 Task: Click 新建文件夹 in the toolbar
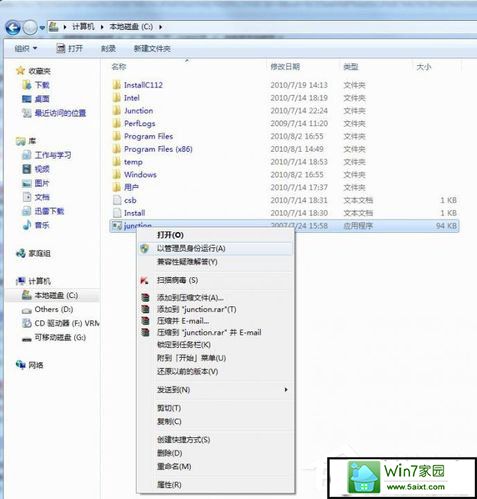tap(152, 49)
